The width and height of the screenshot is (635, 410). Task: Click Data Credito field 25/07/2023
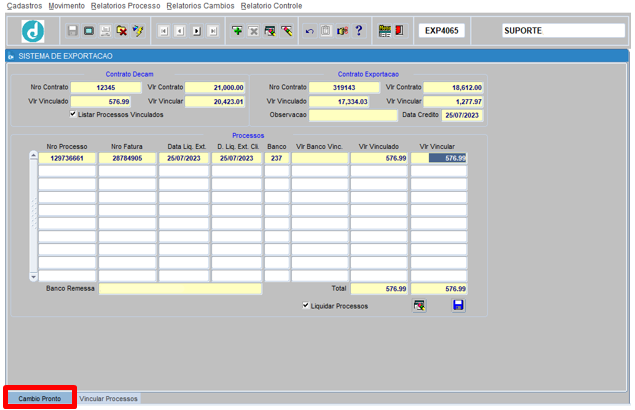462,115
